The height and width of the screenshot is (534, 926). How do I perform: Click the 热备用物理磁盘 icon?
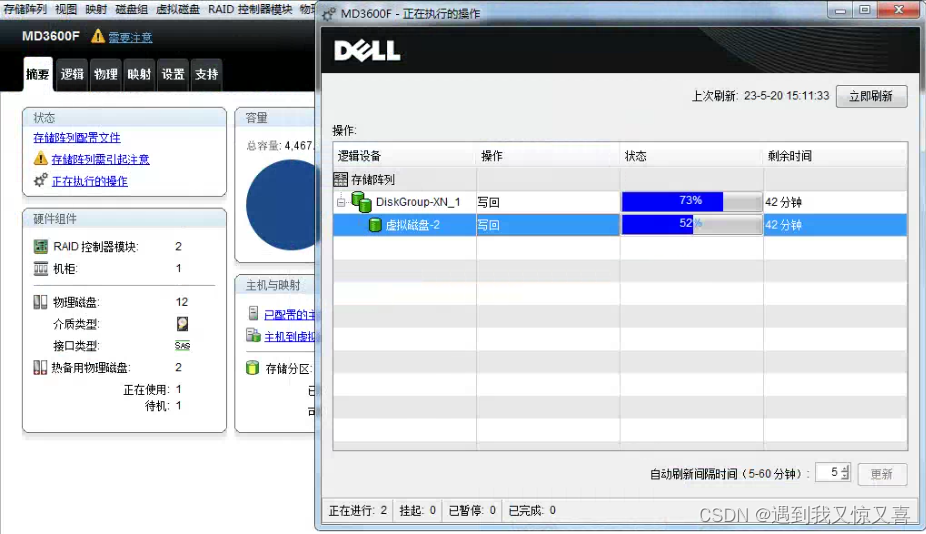point(40,367)
